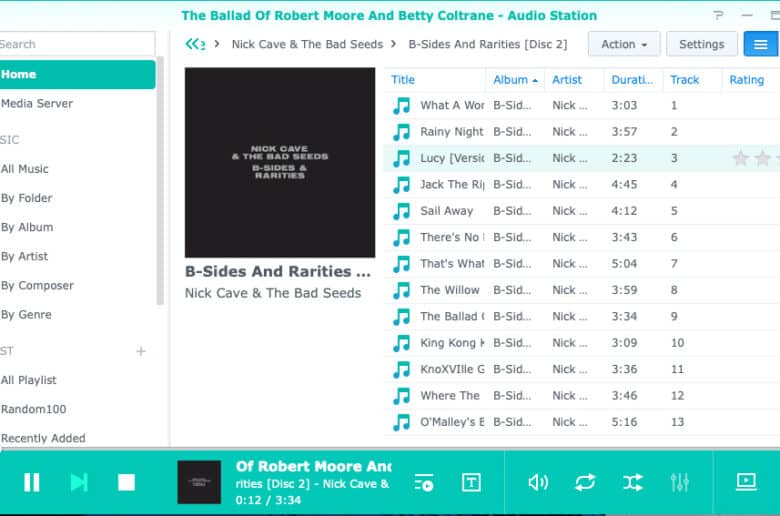
Task: Click music note icon for KnoXVille G
Action: point(401,369)
